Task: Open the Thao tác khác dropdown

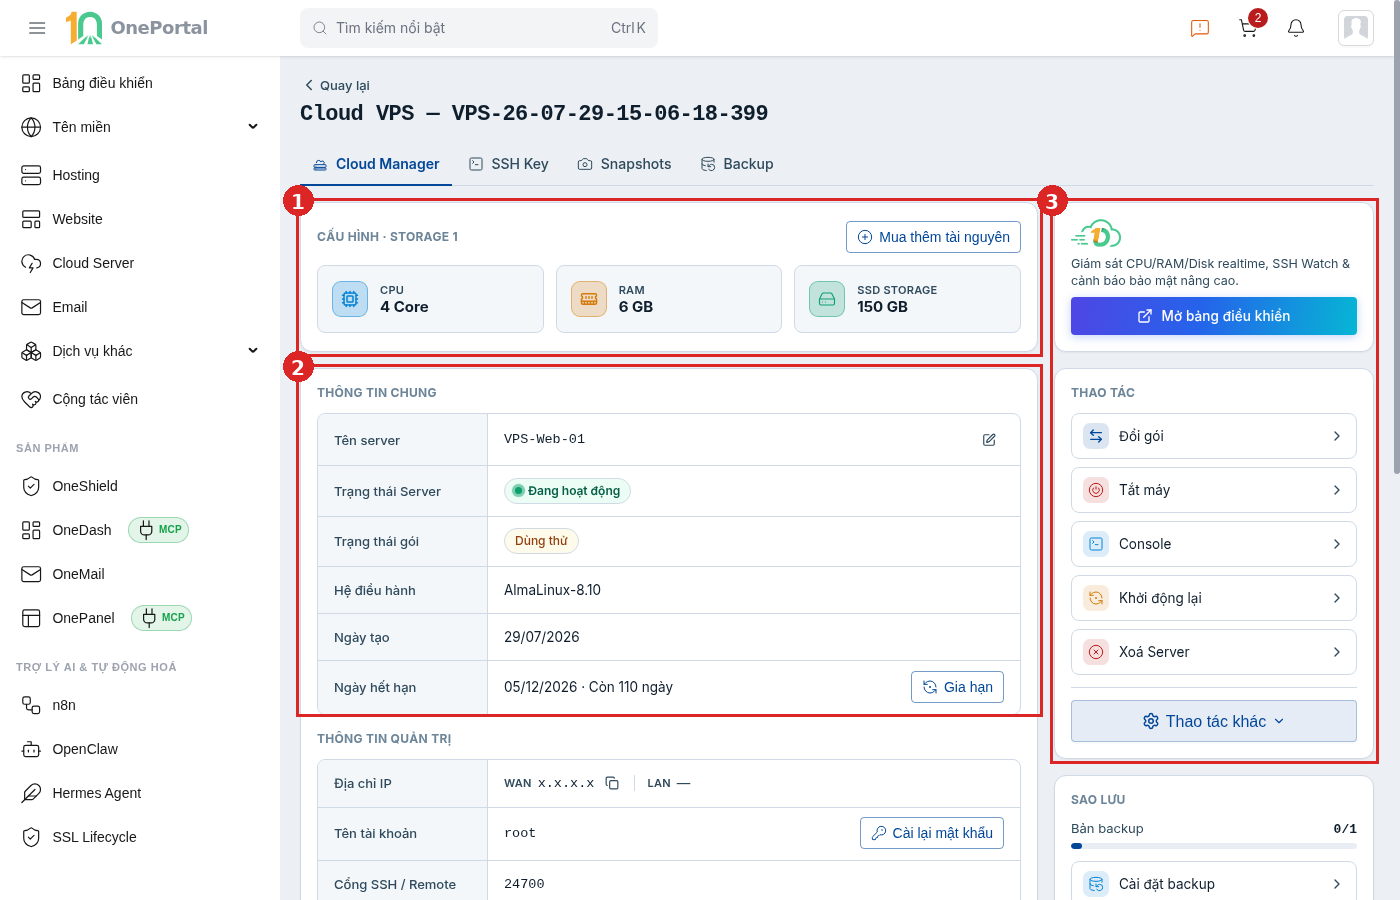Action: pos(1214,721)
